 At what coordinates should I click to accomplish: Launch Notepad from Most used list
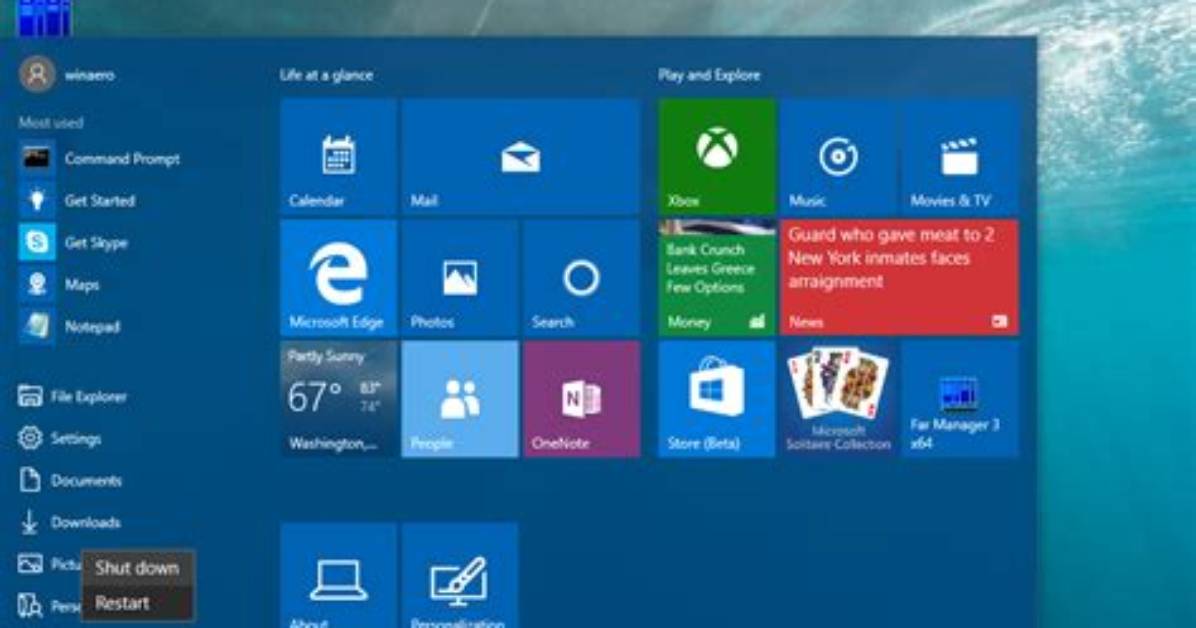coord(69,327)
